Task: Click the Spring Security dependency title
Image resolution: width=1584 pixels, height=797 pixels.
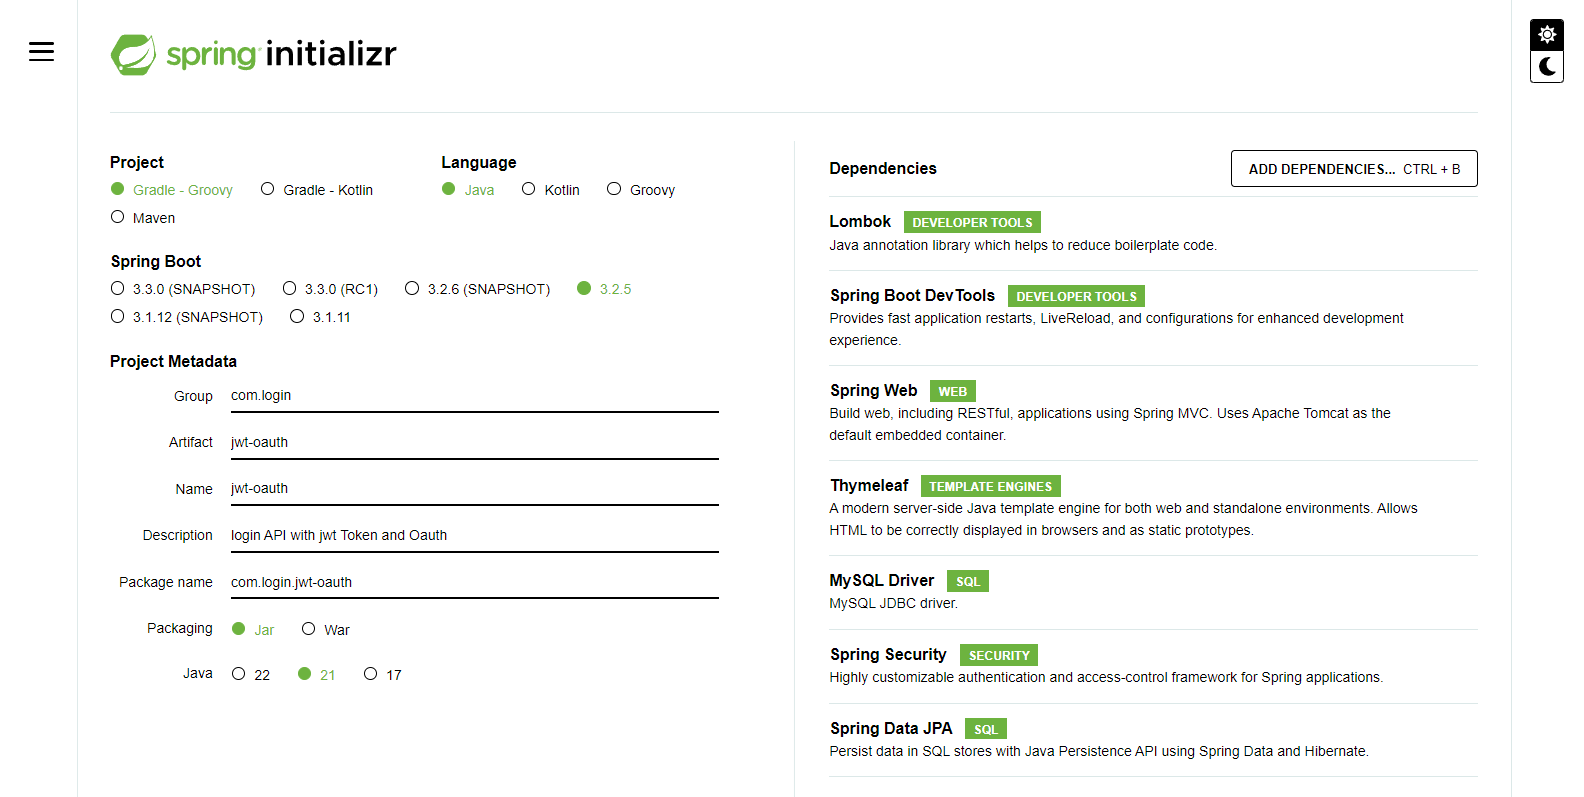Action: pyautogui.click(x=888, y=655)
